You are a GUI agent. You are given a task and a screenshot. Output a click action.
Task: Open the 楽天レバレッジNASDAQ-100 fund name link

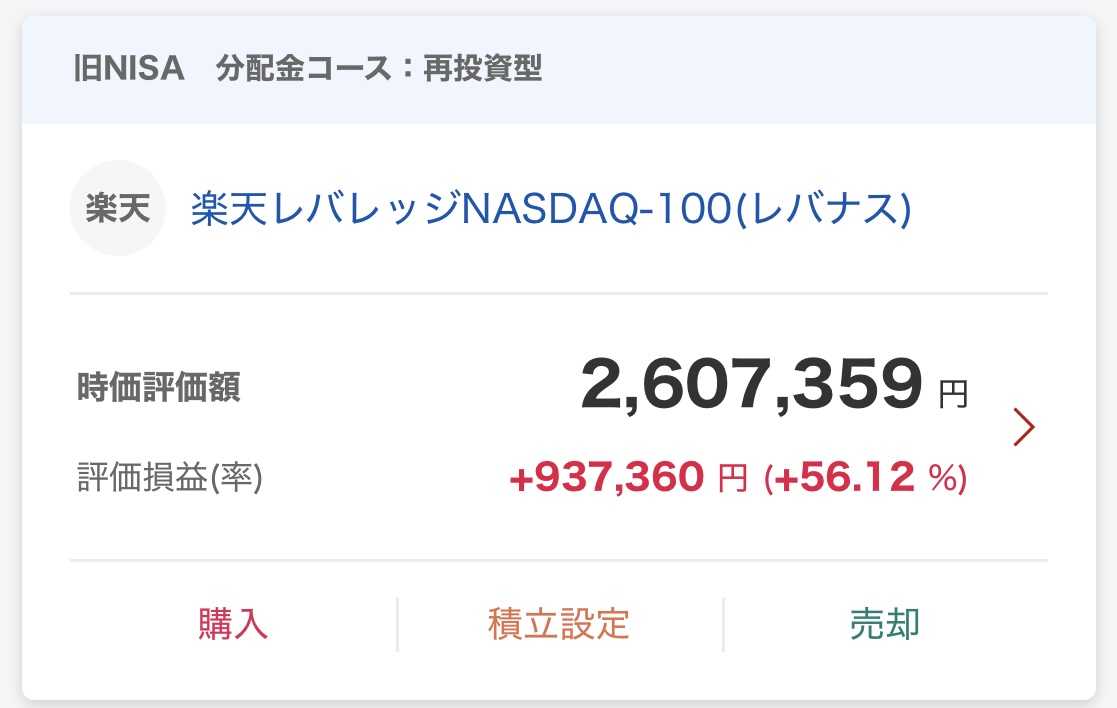pos(550,210)
